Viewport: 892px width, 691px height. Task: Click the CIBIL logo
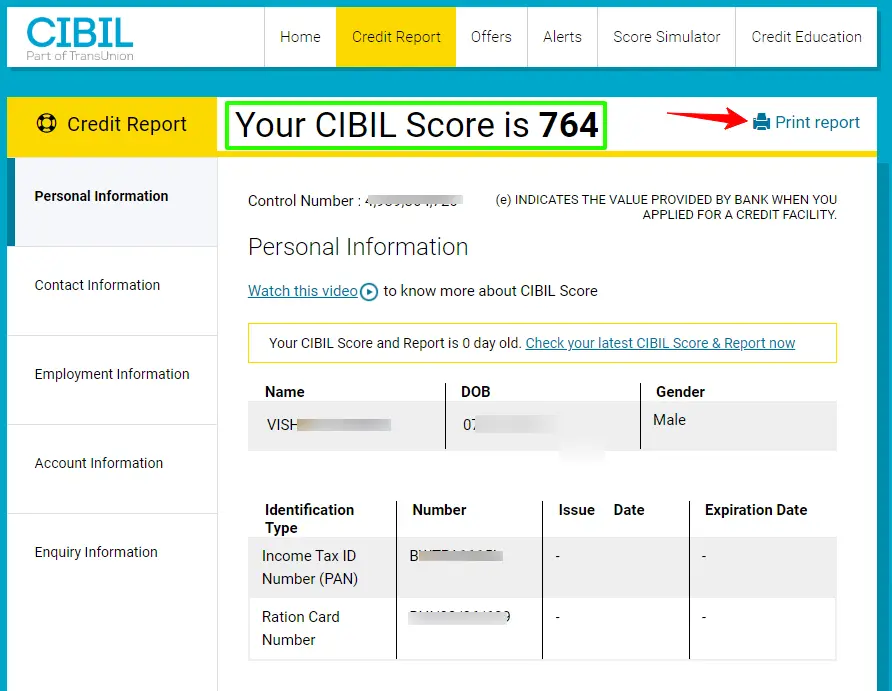pos(80,38)
